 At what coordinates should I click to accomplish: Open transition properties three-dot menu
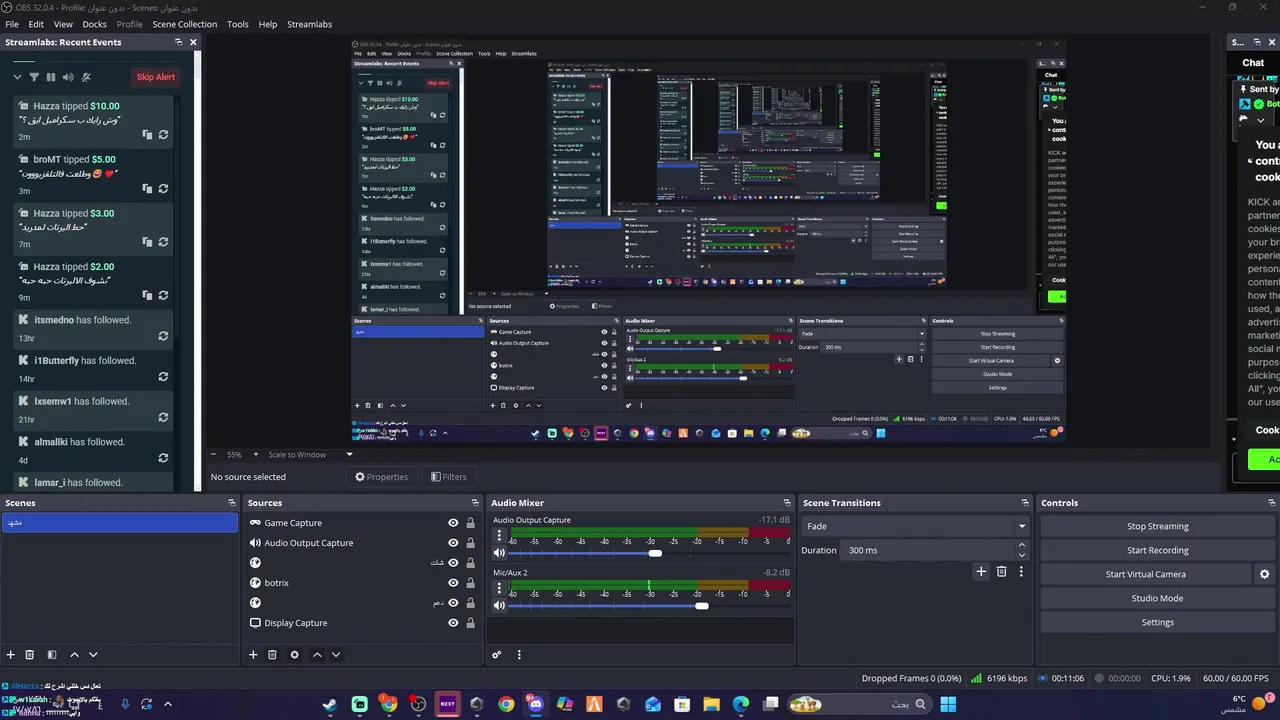point(1021,572)
